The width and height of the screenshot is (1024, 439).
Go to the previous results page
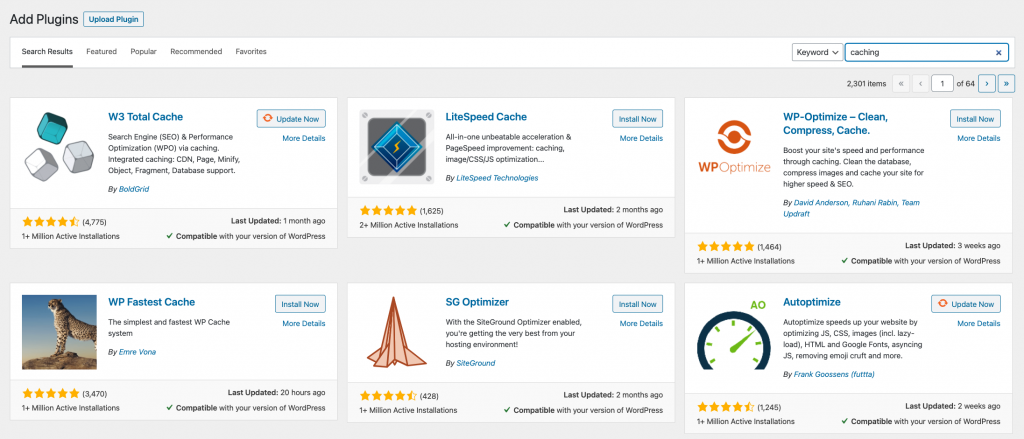coord(921,84)
